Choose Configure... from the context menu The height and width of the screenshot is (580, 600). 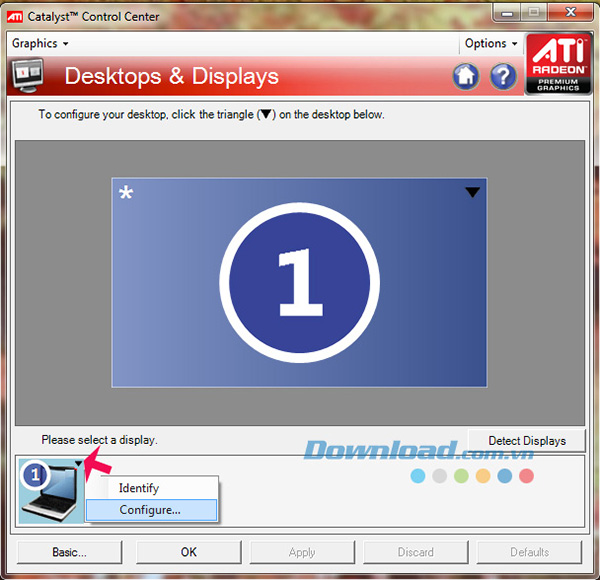(x=152, y=510)
